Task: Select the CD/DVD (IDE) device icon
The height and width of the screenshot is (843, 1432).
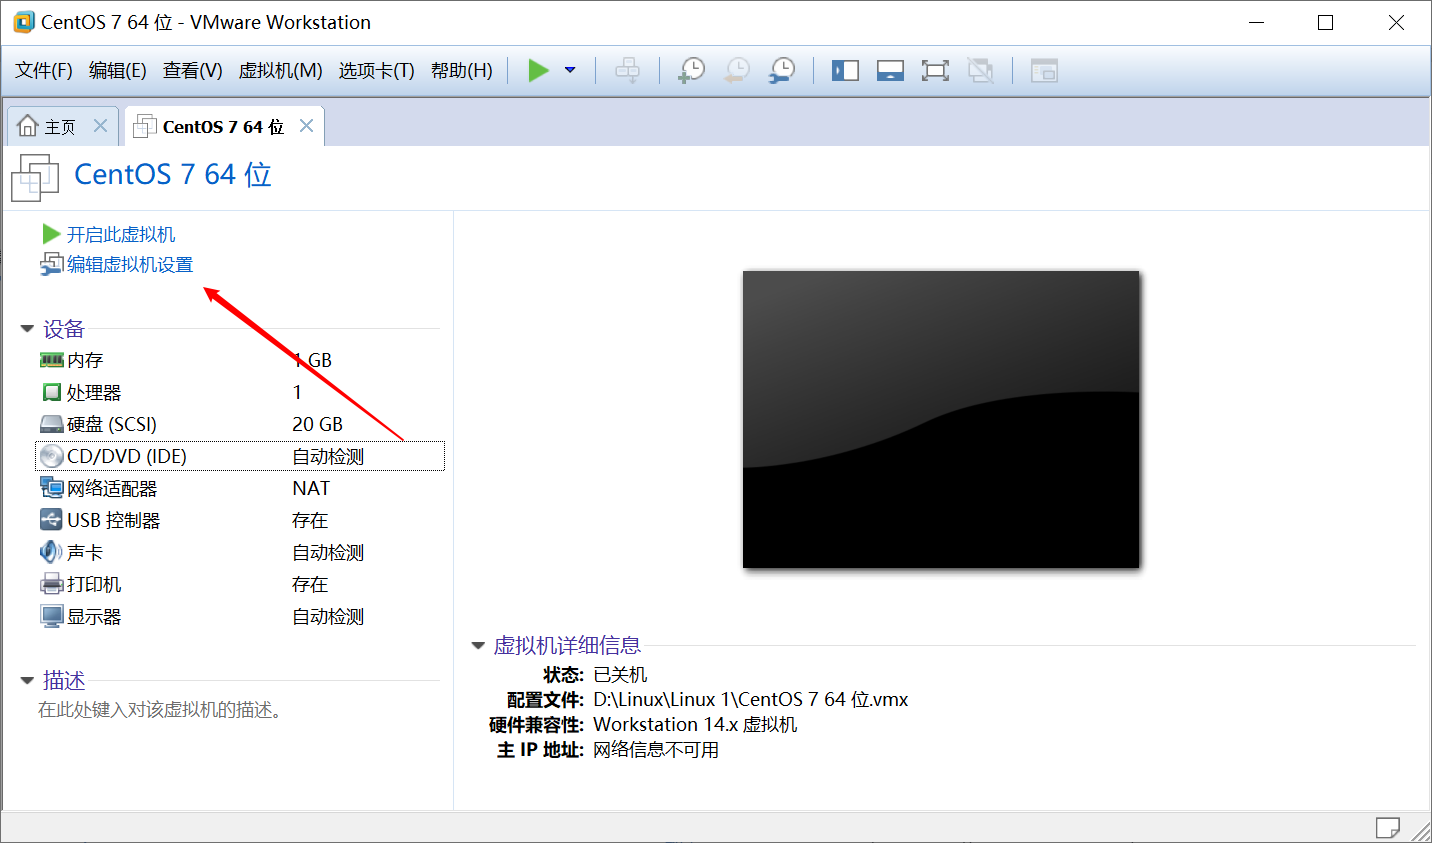Action: tap(51, 455)
